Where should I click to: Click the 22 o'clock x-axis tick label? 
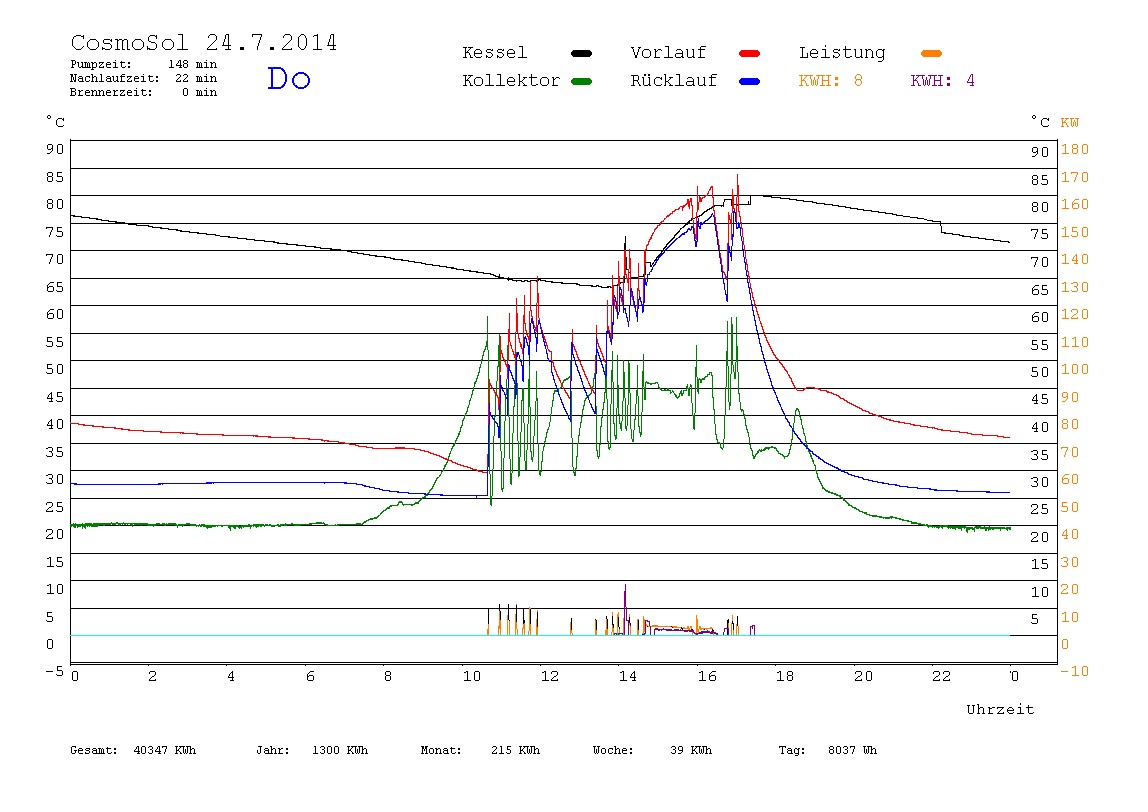point(941,677)
